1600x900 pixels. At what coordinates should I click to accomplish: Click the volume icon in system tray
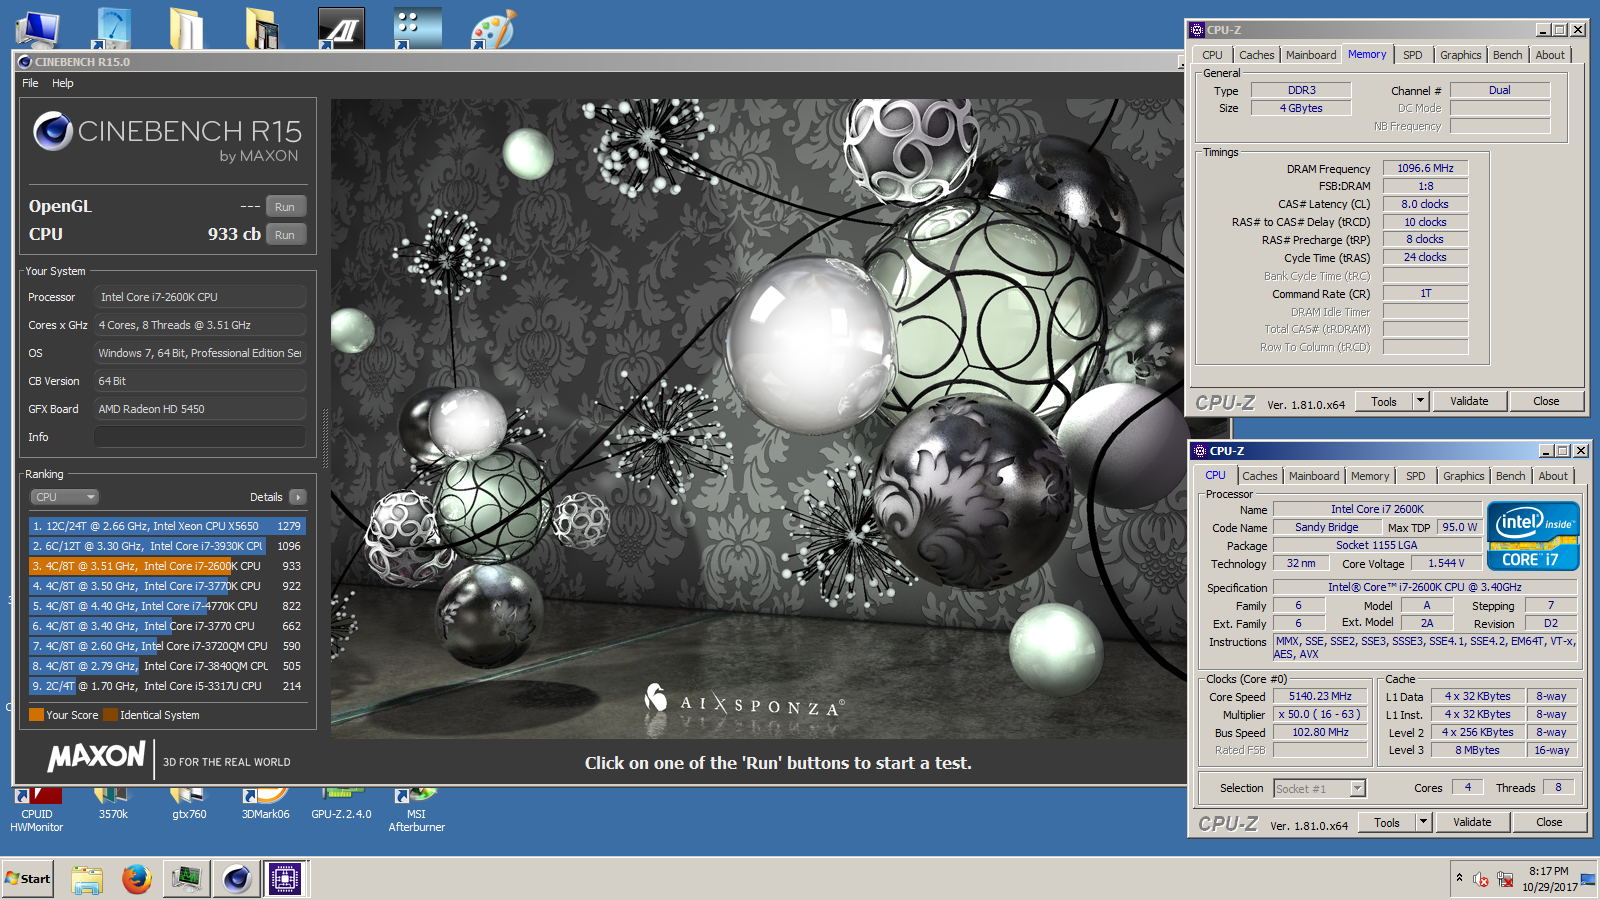1481,880
